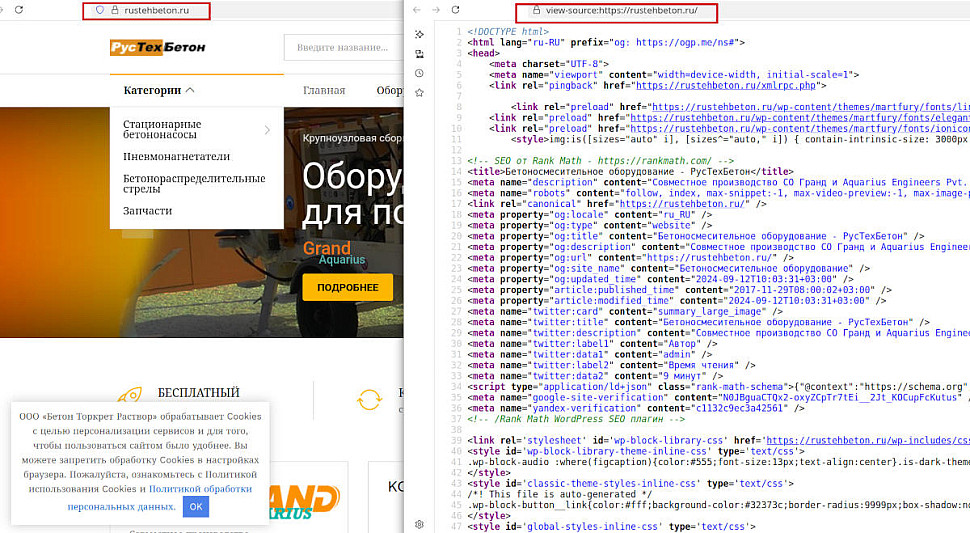Open the Пневмонагнетатели category

[176, 156]
